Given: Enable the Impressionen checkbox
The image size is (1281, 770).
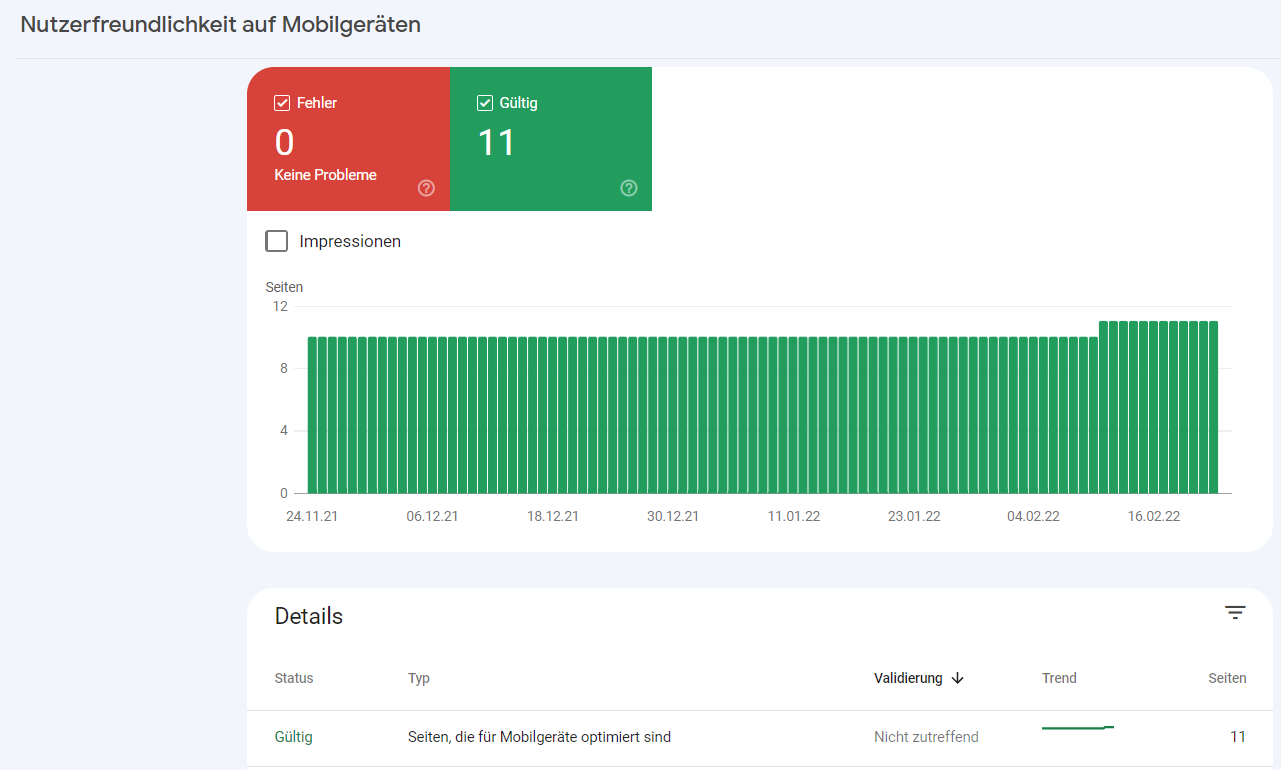Looking at the screenshot, I should (x=276, y=240).
